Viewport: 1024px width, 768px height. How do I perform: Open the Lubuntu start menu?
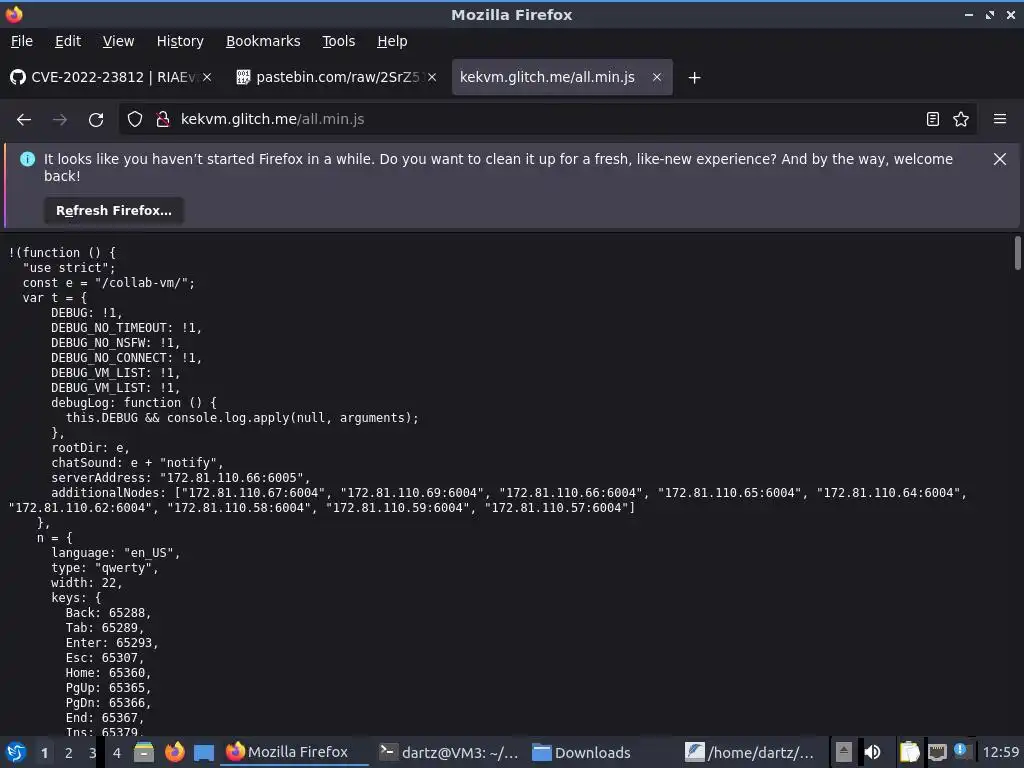tap(16, 752)
